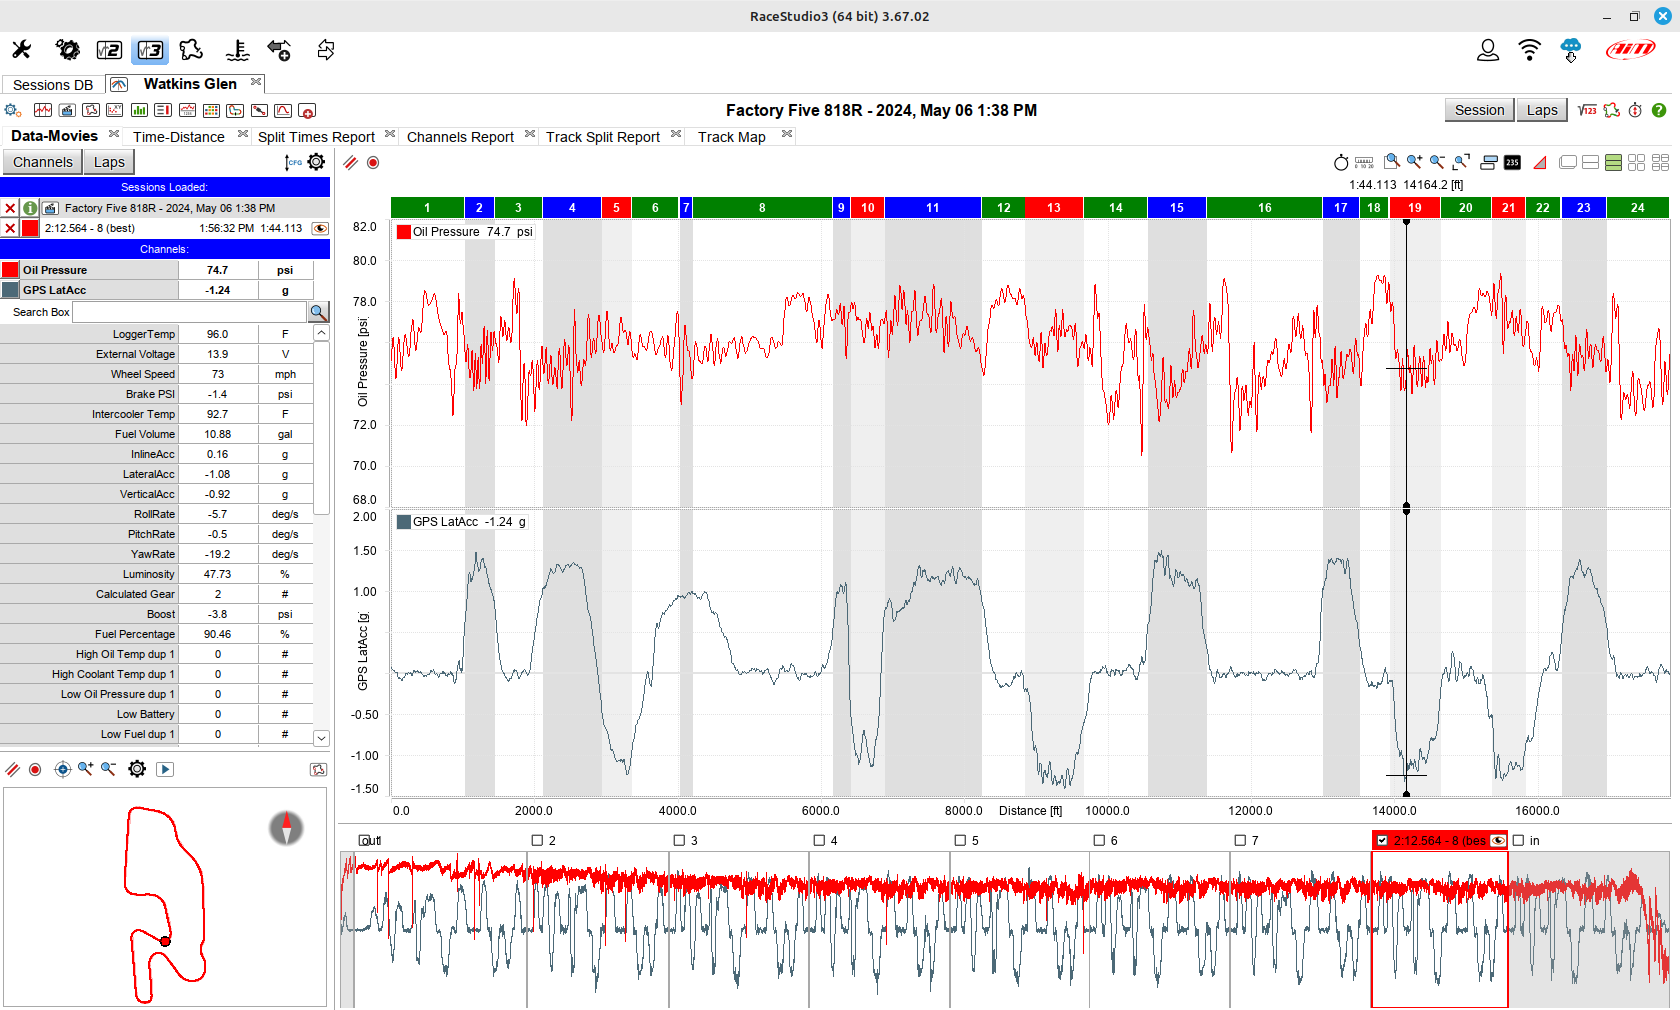Viewport: 1680px width, 1010px height.
Task: Open the track manager icon in top toolbar
Action: (191, 50)
